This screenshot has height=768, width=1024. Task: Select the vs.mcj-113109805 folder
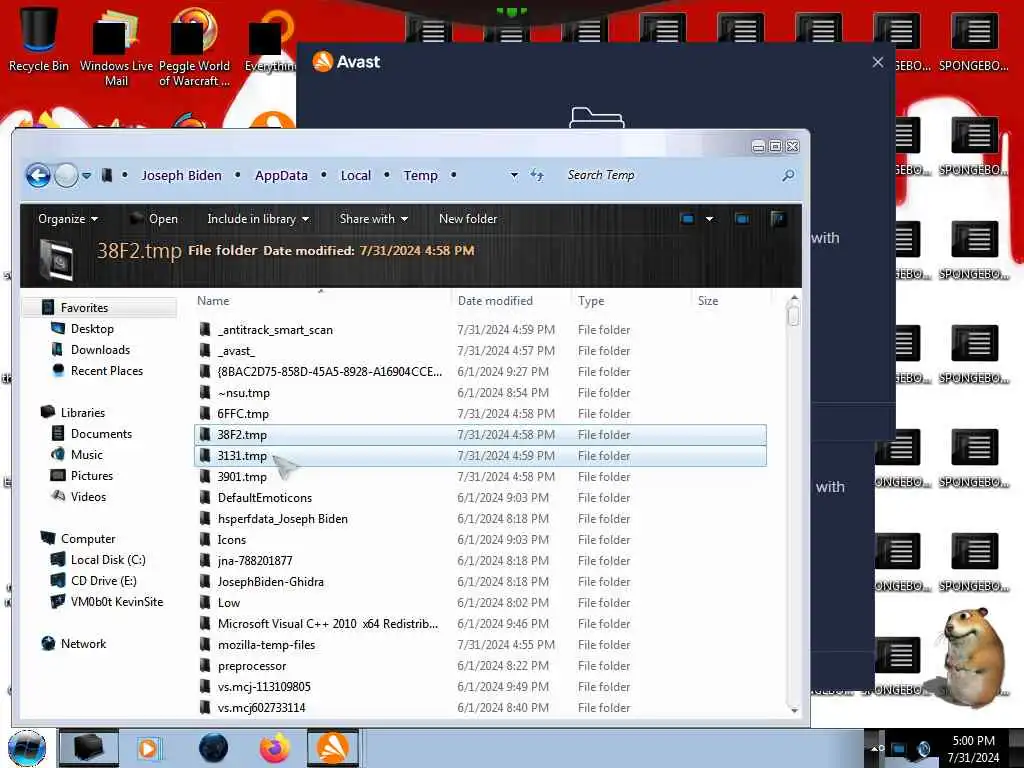pos(264,686)
